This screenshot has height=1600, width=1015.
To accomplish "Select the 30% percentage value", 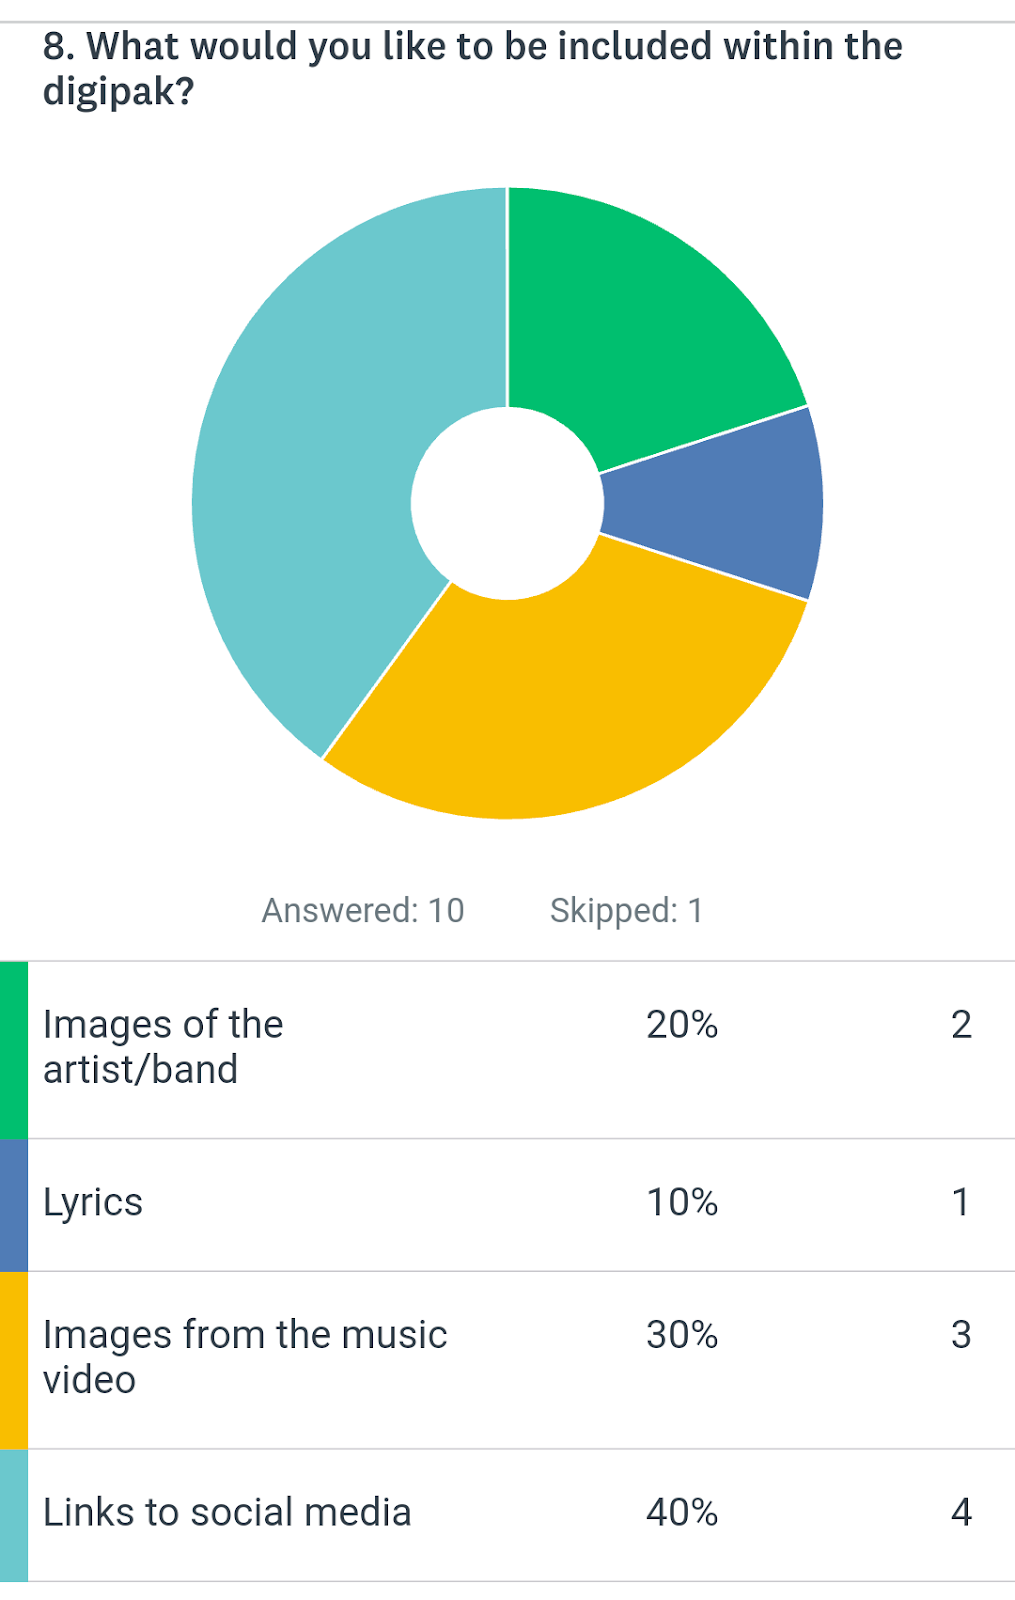I will pyautogui.click(x=682, y=1335).
